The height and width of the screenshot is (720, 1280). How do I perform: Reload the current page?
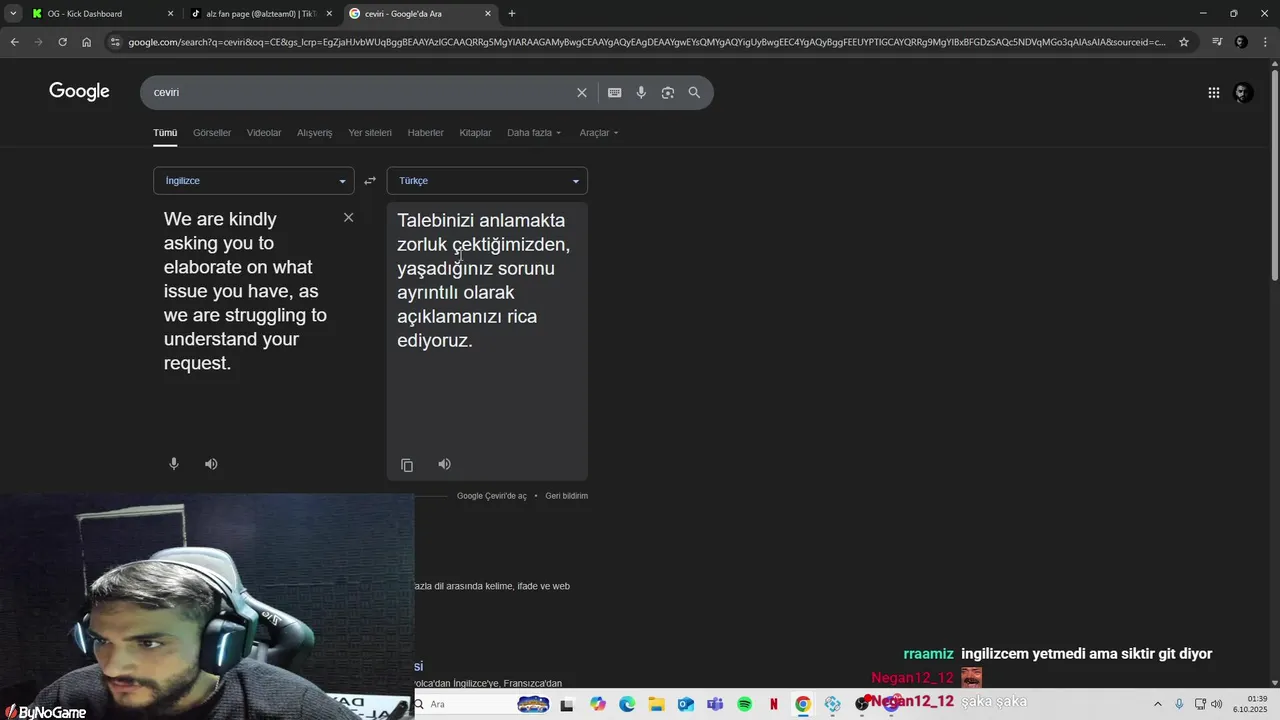62,42
